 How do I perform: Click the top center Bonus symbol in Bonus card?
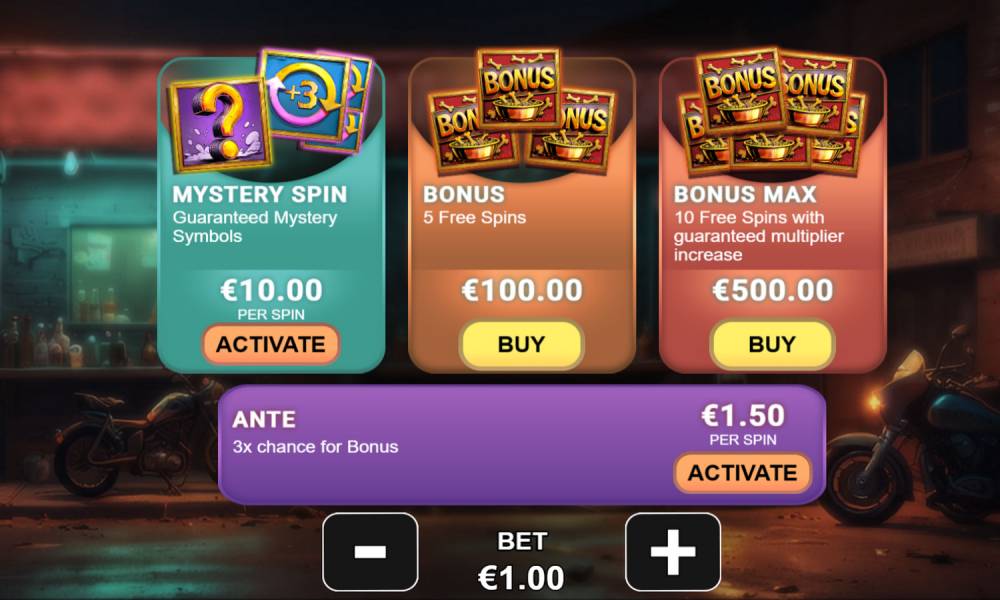[520, 88]
